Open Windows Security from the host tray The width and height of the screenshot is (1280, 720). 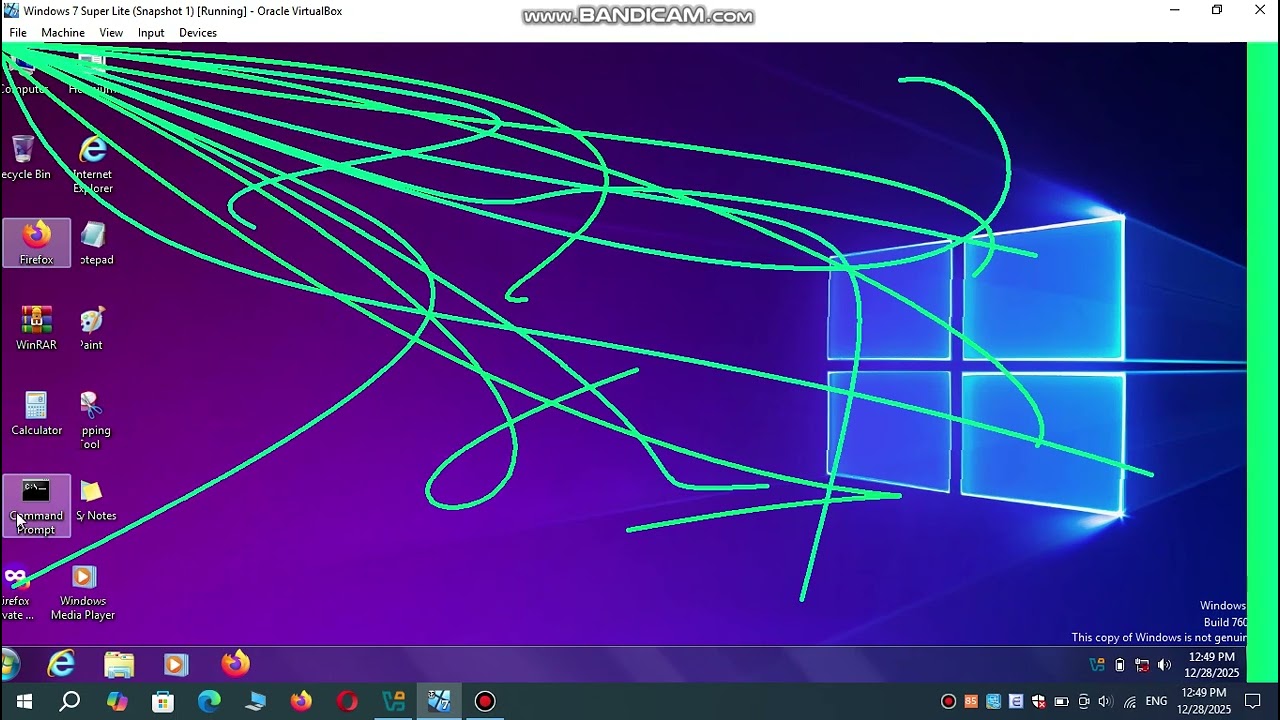click(x=1038, y=701)
